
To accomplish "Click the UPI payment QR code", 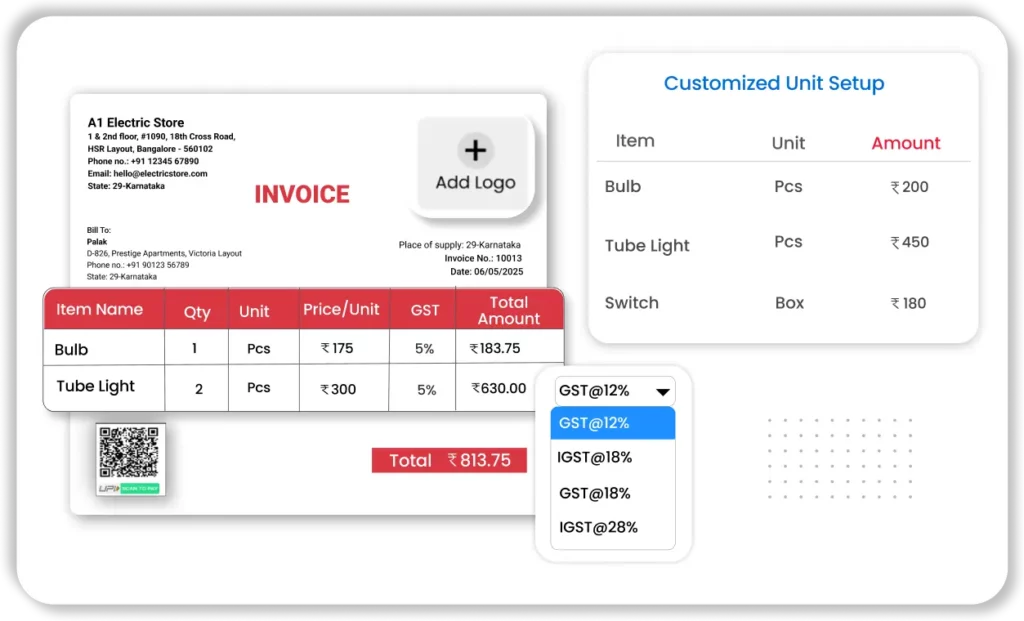I will (x=130, y=452).
